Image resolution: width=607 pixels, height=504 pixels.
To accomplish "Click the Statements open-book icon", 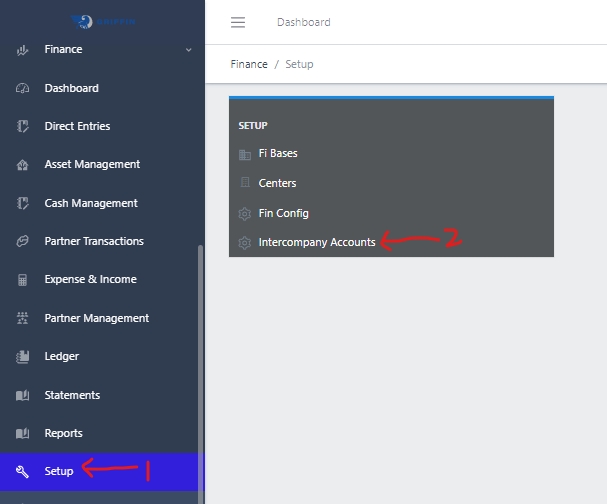I will pos(22,395).
